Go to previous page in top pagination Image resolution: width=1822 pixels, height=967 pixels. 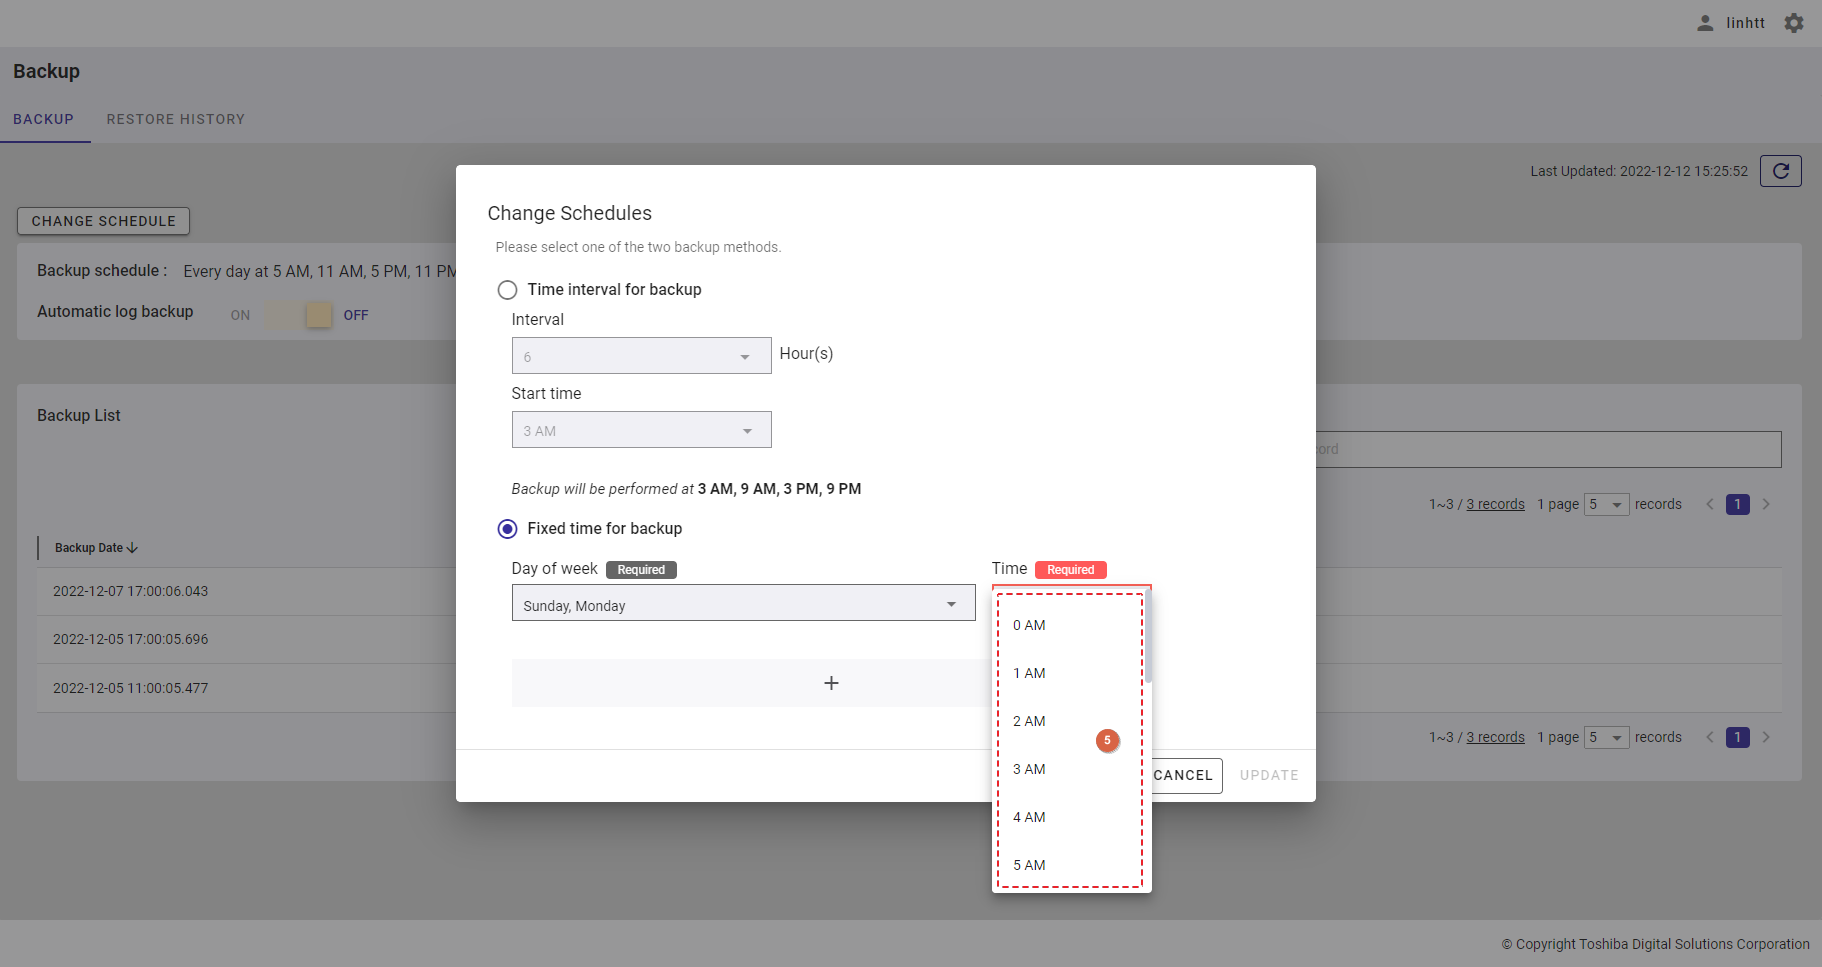click(1710, 504)
